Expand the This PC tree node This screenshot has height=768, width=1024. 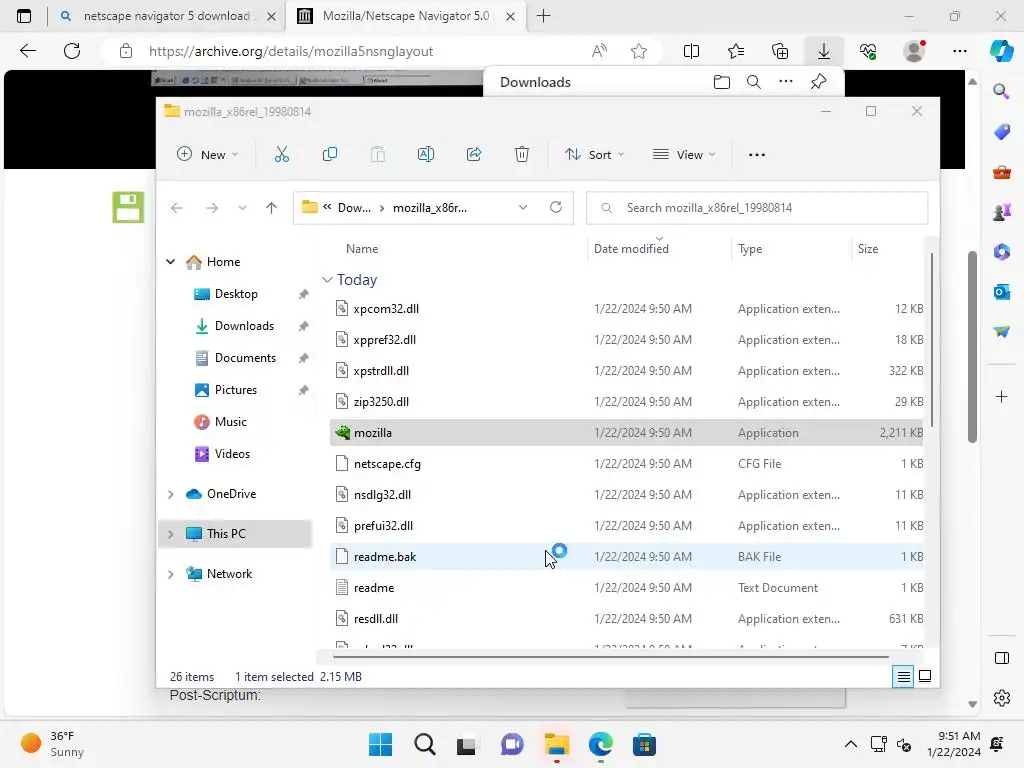[x=170, y=534]
